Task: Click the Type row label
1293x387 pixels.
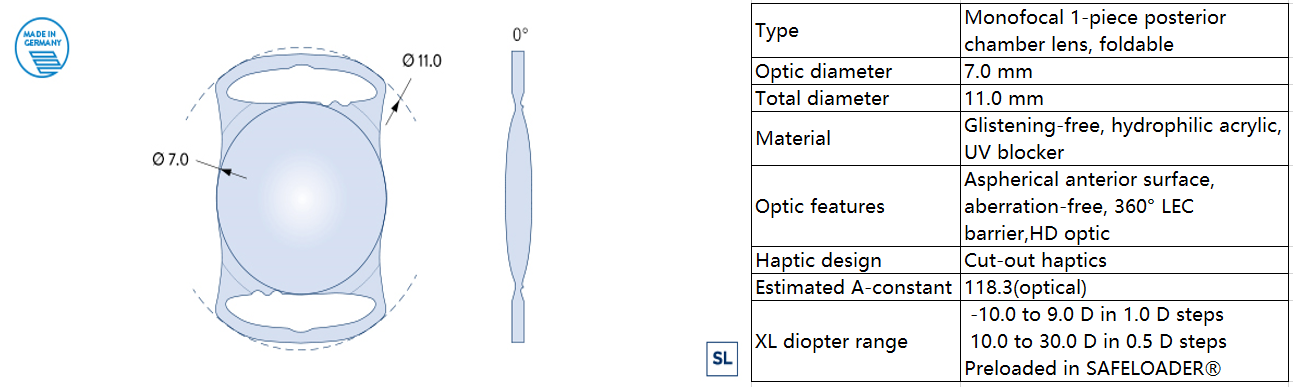Action: tap(778, 31)
